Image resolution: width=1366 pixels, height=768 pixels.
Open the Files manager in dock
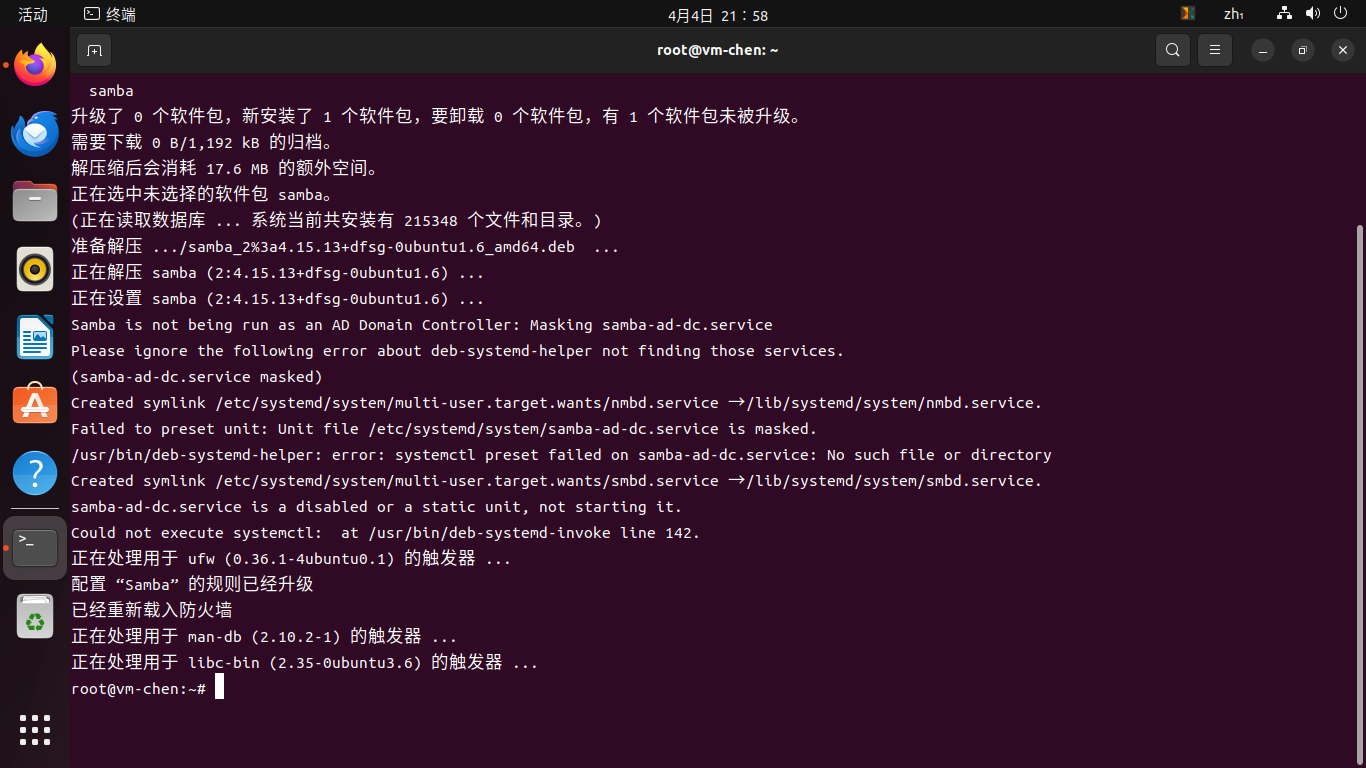coord(35,201)
